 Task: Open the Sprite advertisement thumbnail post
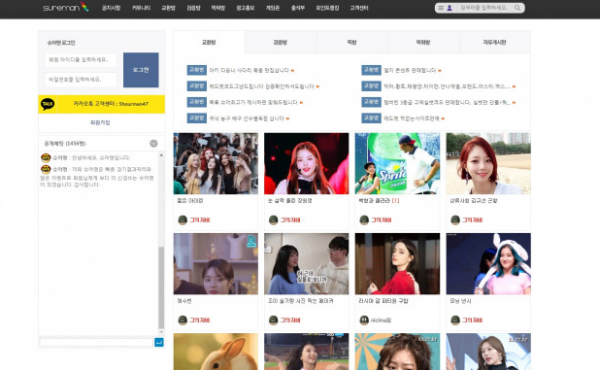point(397,163)
